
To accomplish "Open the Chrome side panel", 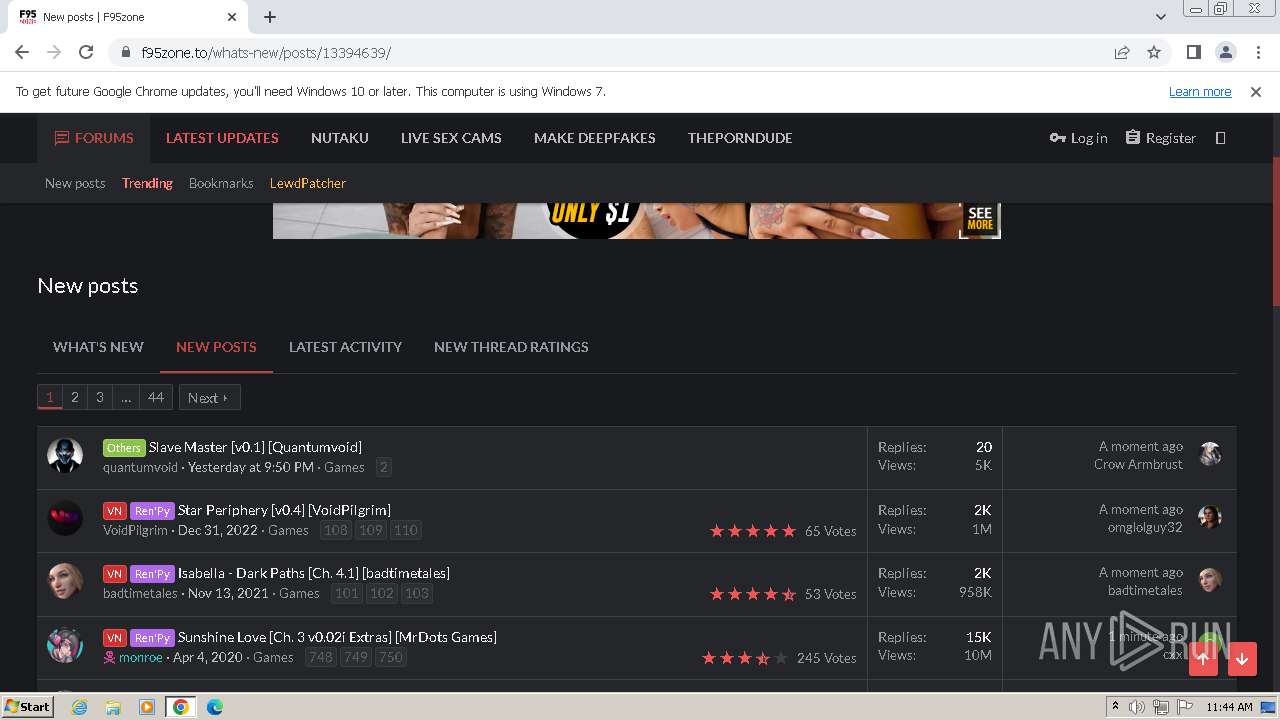I will point(1193,52).
